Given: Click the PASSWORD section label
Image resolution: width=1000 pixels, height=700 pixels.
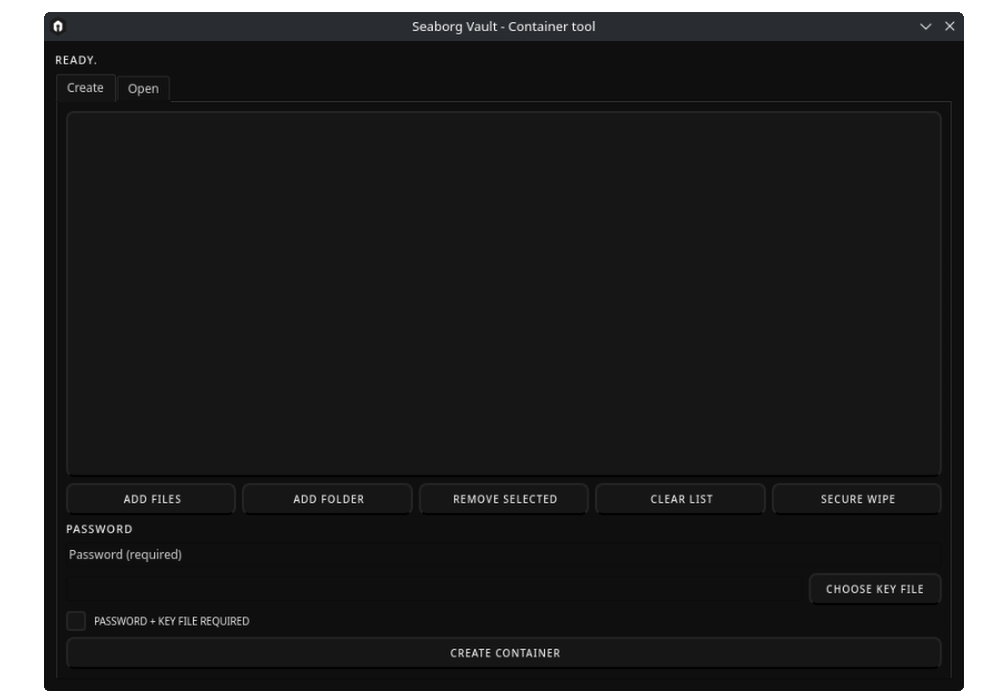Looking at the screenshot, I should tap(99, 529).
